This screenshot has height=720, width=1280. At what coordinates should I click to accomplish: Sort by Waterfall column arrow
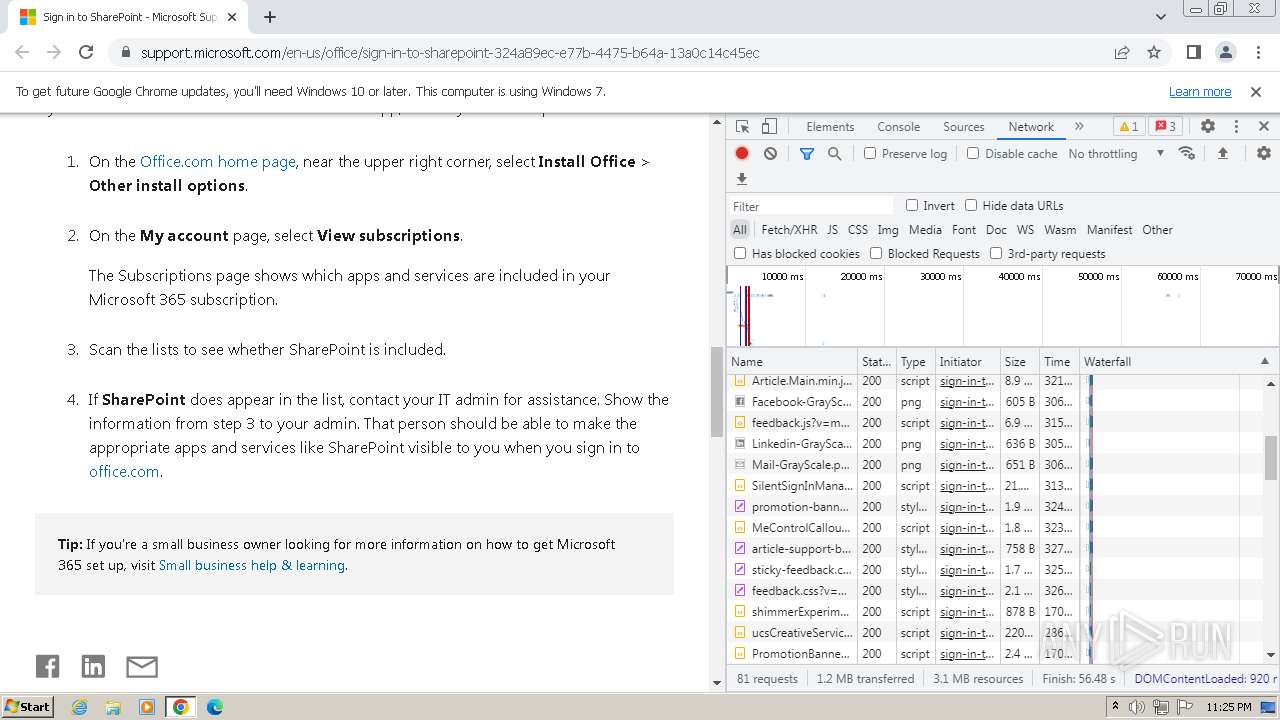click(1264, 361)
